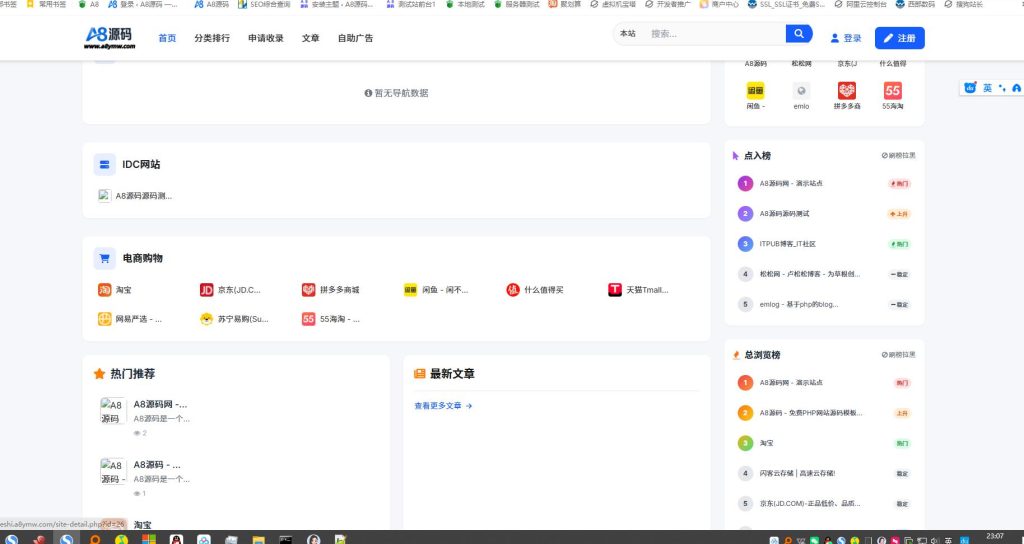Open the 聚划算 bookmark
The image size is (1024, 544).
click(x=564, y=4)
